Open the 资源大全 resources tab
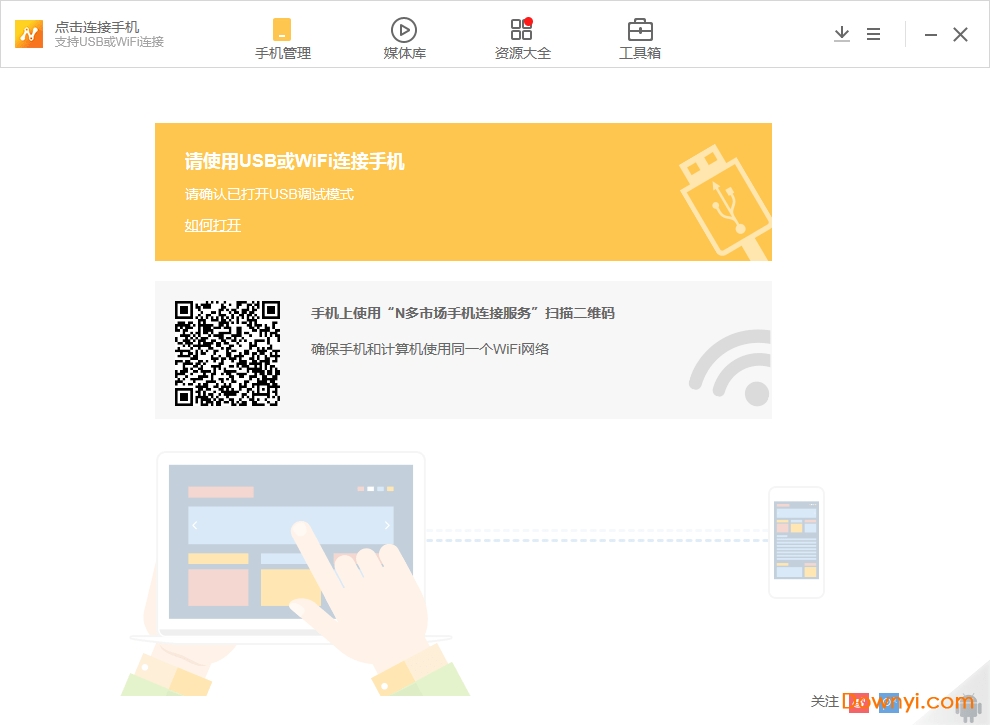 point(522,39)
